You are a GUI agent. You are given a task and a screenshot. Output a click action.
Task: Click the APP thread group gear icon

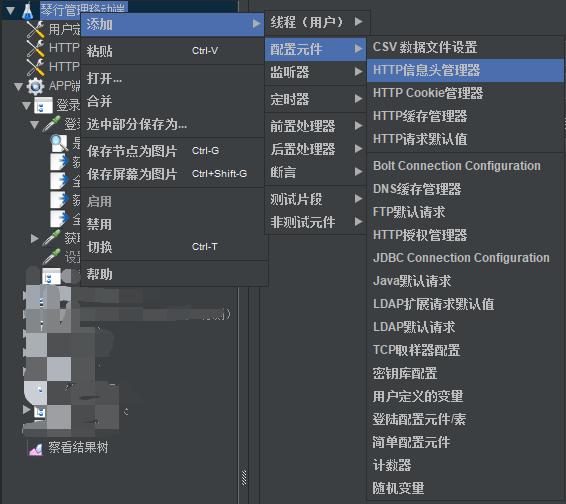point(35,86)
